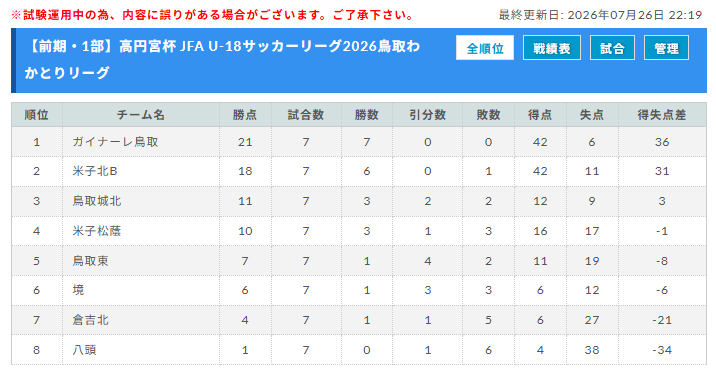Click the 順位 column header
716x372 pixels.
tap(37, 115)
